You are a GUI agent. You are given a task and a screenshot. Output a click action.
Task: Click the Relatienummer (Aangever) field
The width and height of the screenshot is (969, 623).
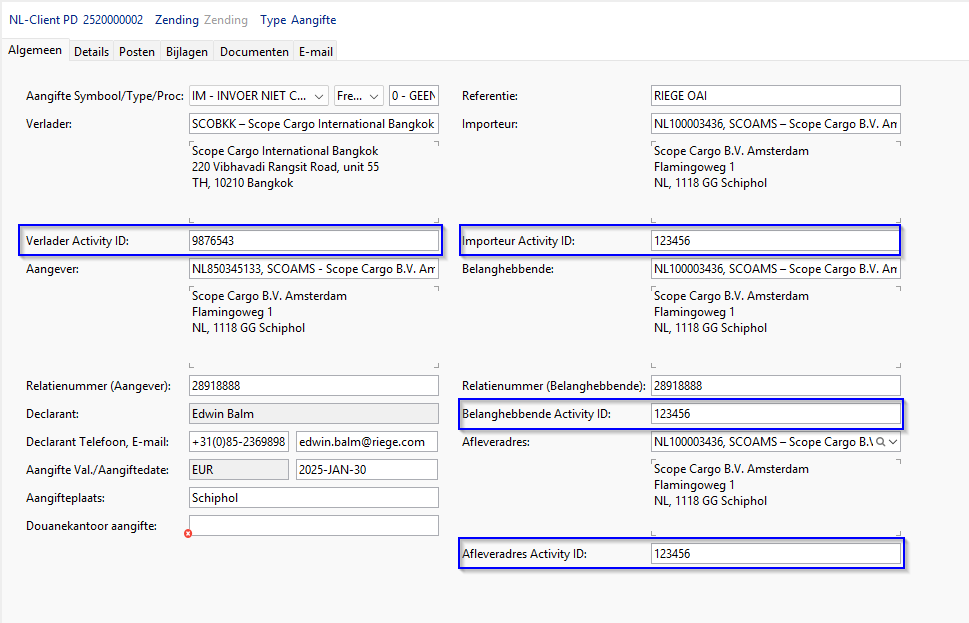click(x=313, y=386)
